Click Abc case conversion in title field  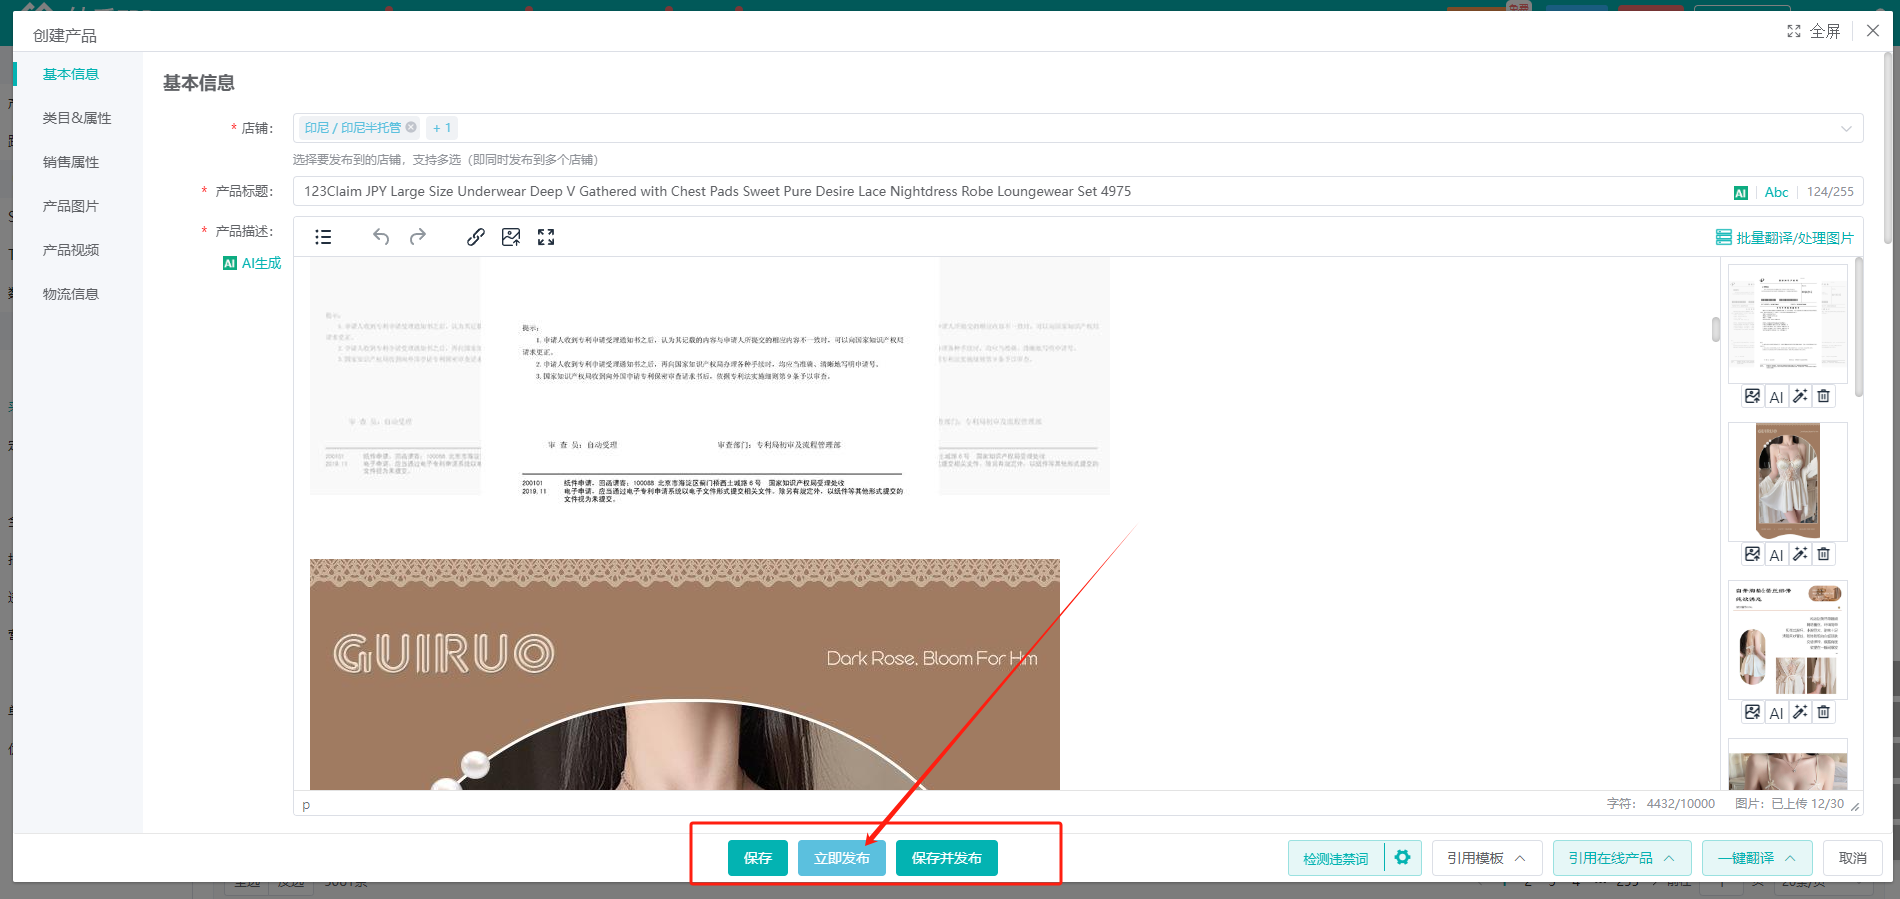1776,192
